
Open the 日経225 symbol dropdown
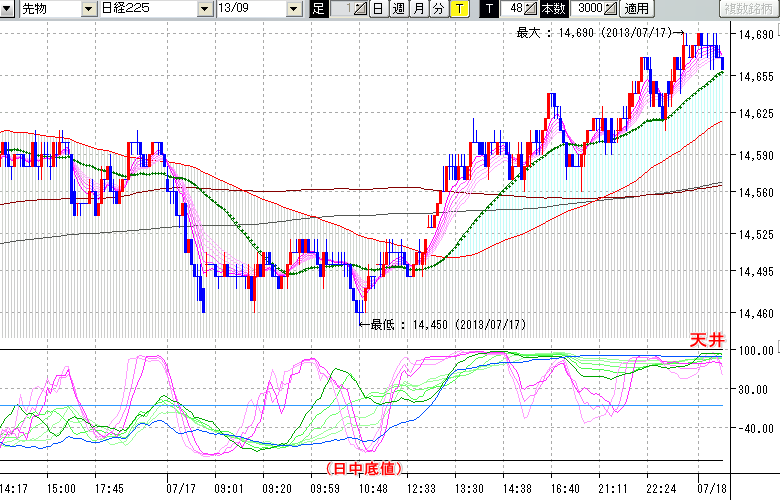tap(204, 9)
